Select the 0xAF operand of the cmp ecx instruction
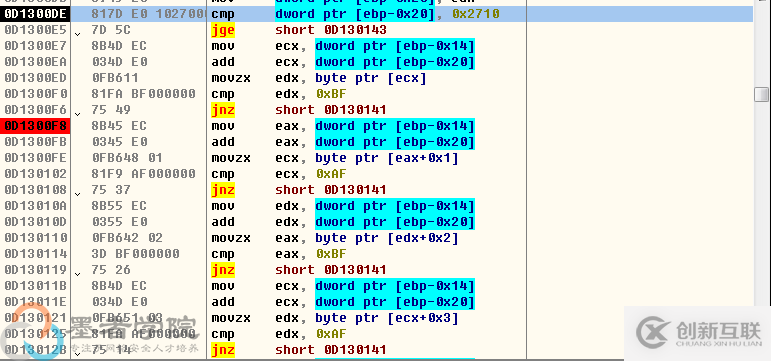The width and height of the screenshot is (771, 361). [331, 174]
